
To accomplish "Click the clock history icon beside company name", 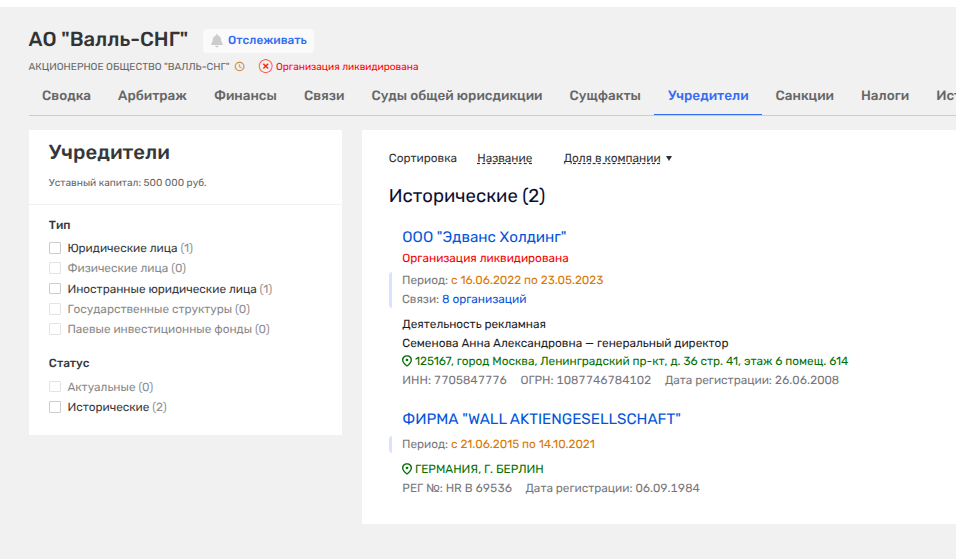I will tap(239, 67).
